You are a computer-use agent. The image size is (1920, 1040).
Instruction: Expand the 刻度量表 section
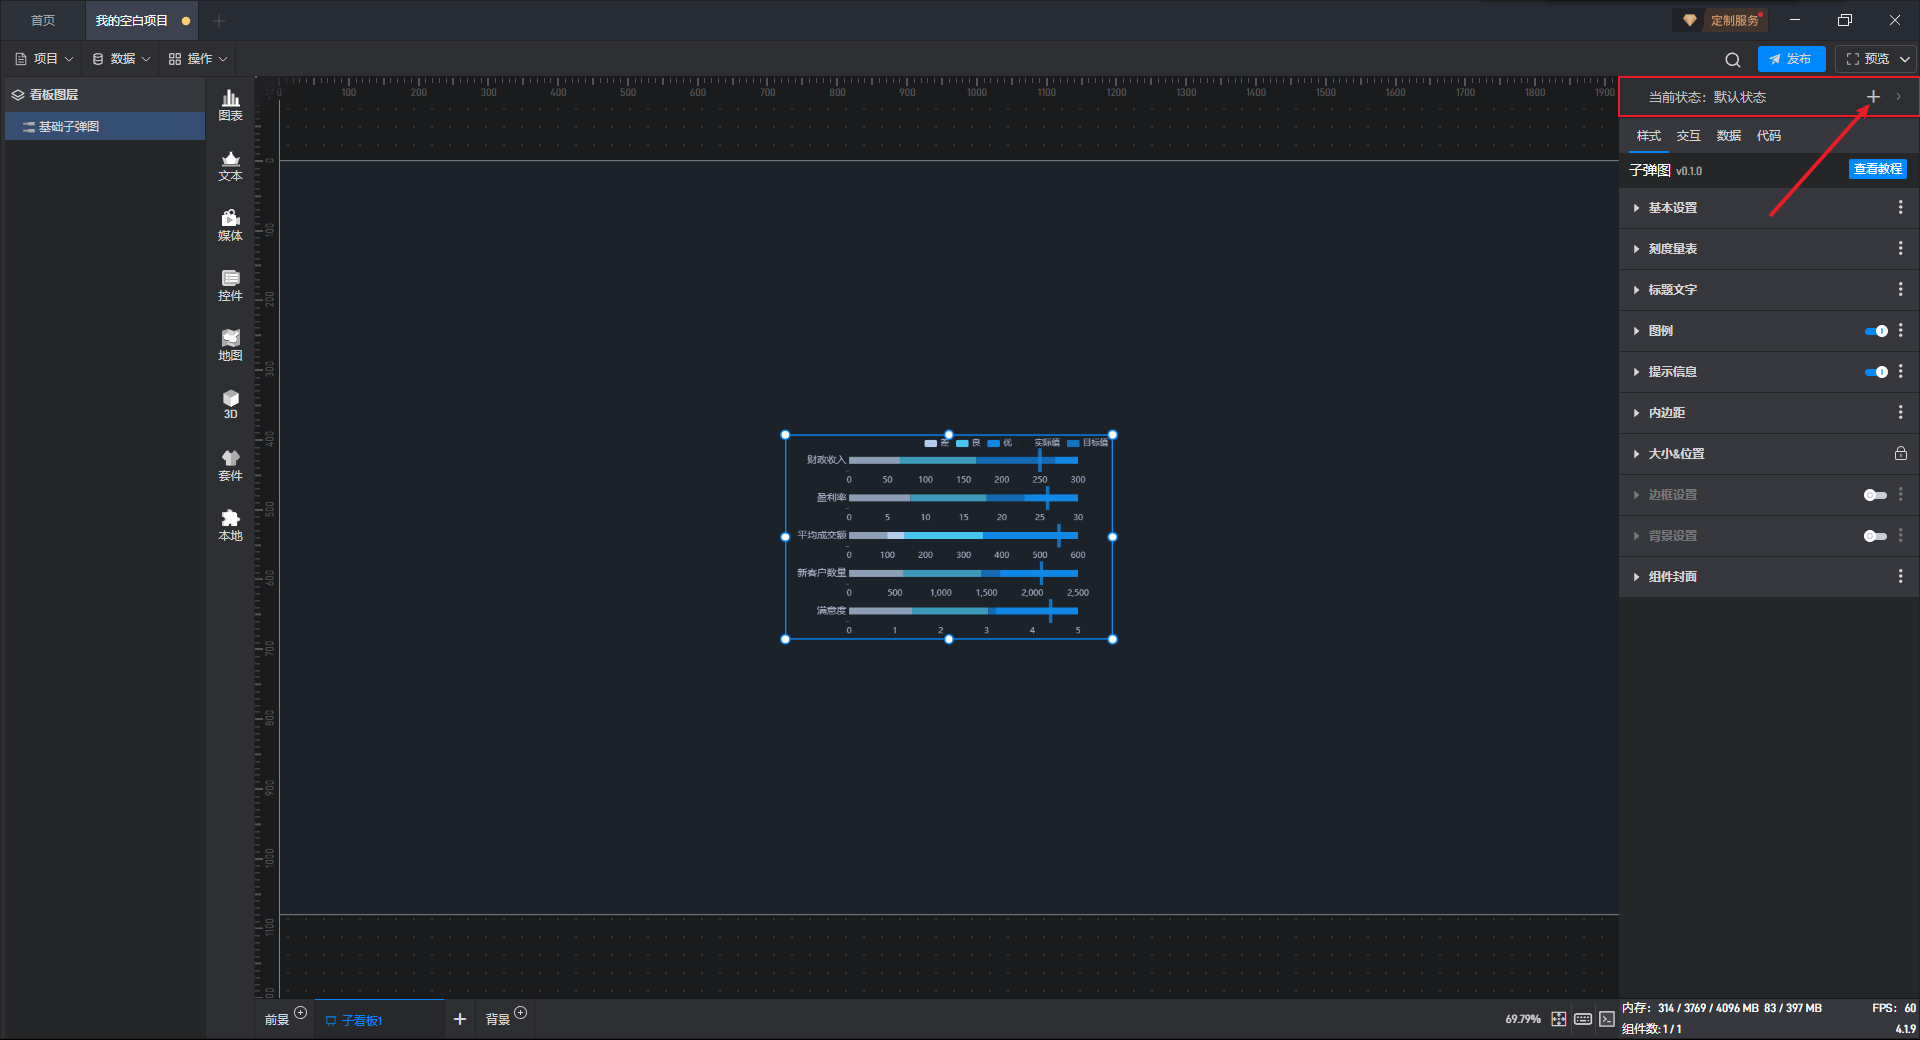1672,249
